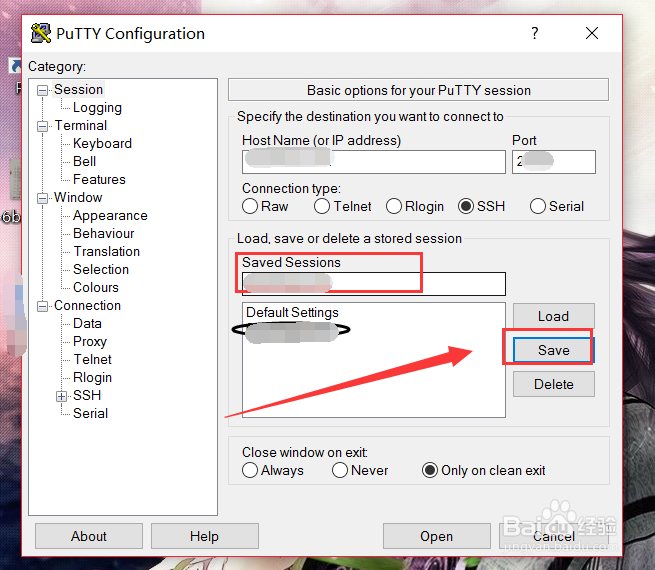Screen dimensions: 655x570
Task: Click the Host Name input field
Action: [373, 162]
